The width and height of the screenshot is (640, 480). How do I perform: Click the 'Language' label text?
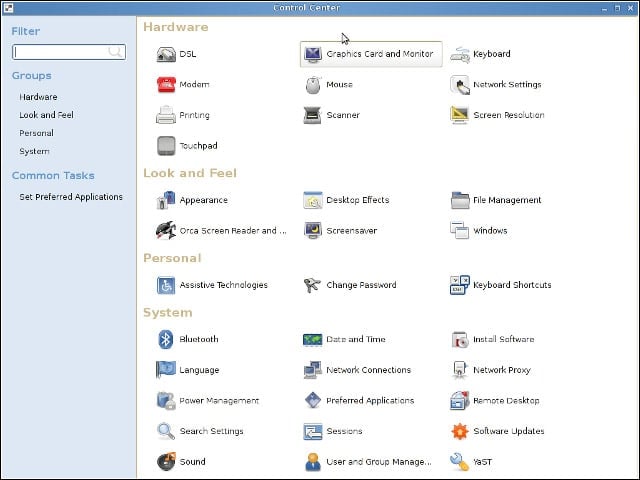[199, 370]
